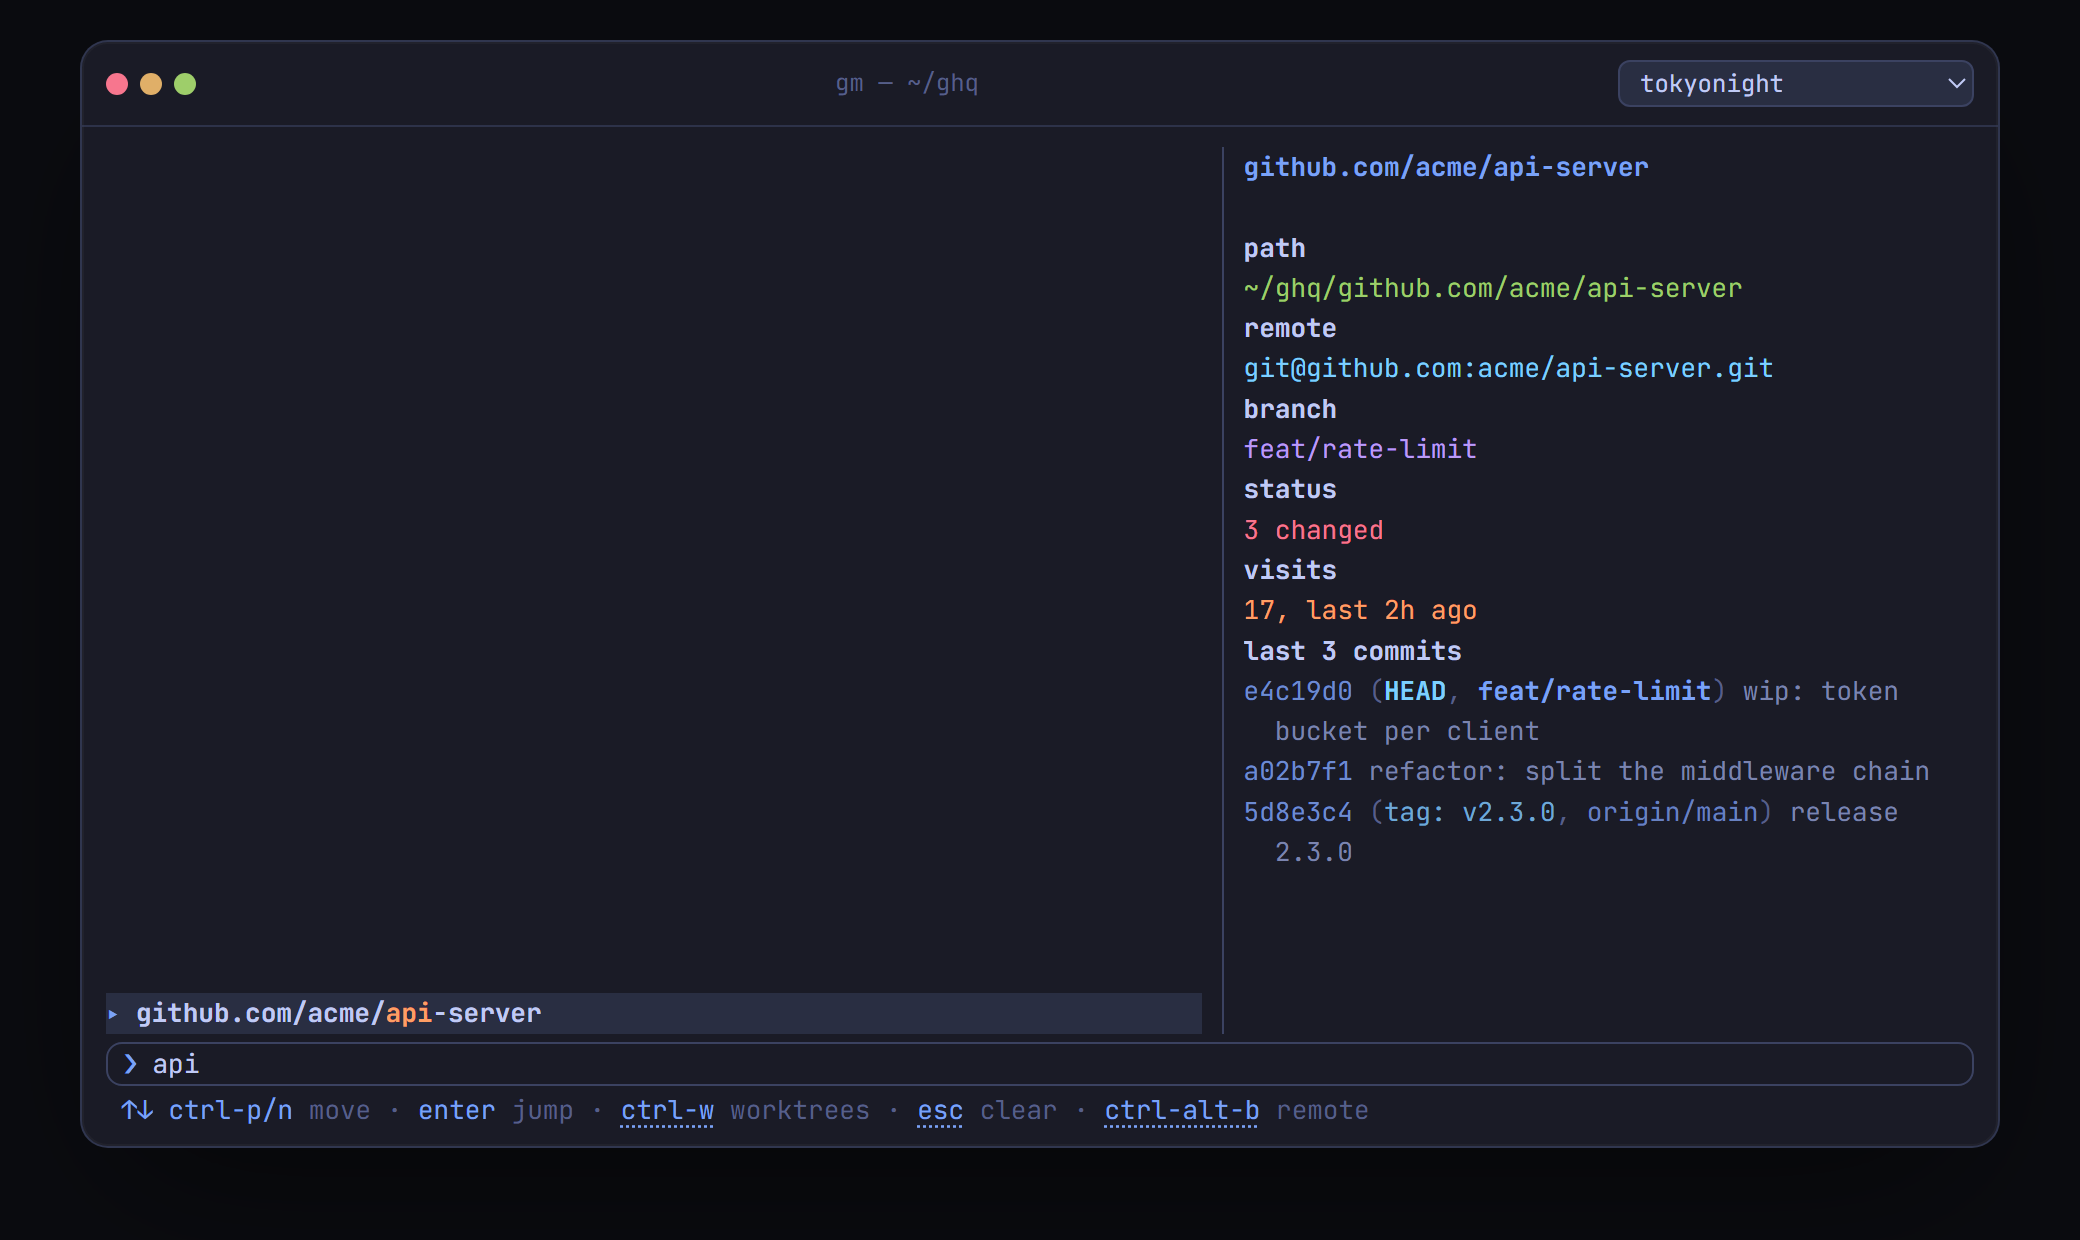Activate the ctrl-w worktrees shortcut
The height and width of the screenshot is (1240, 2080).
click(x=745, y=1110)
